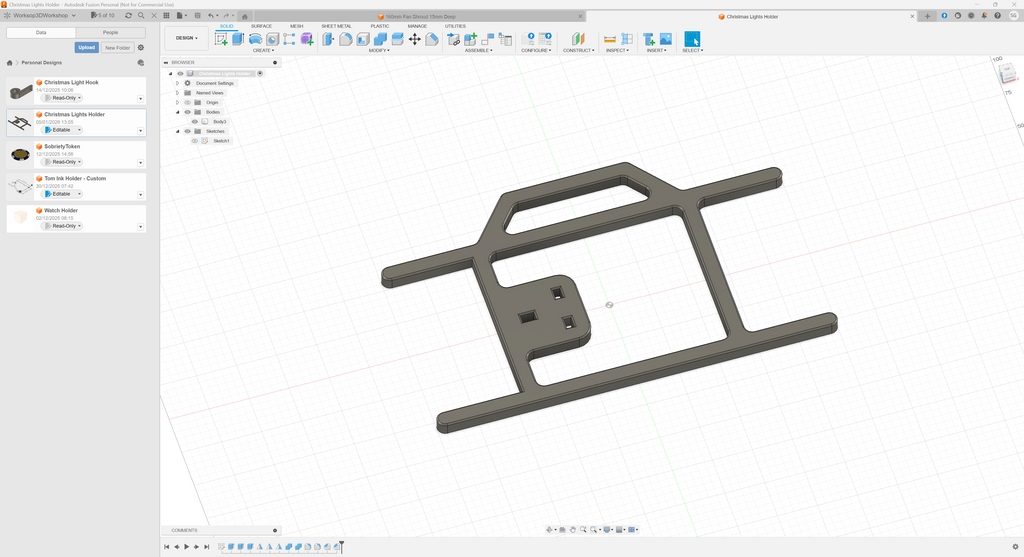Choose the Extrude tool
This screenshot has height=557, width=1024.
238,39
